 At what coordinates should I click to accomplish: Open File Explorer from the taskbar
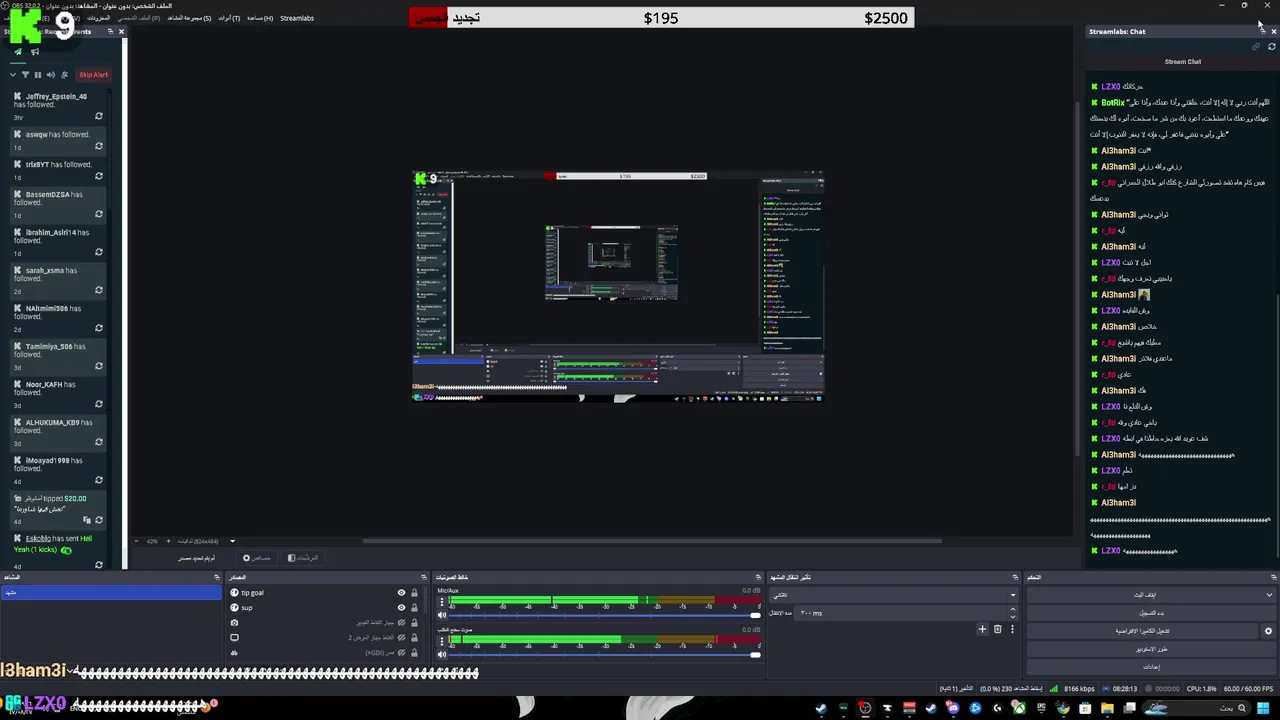1107,708
